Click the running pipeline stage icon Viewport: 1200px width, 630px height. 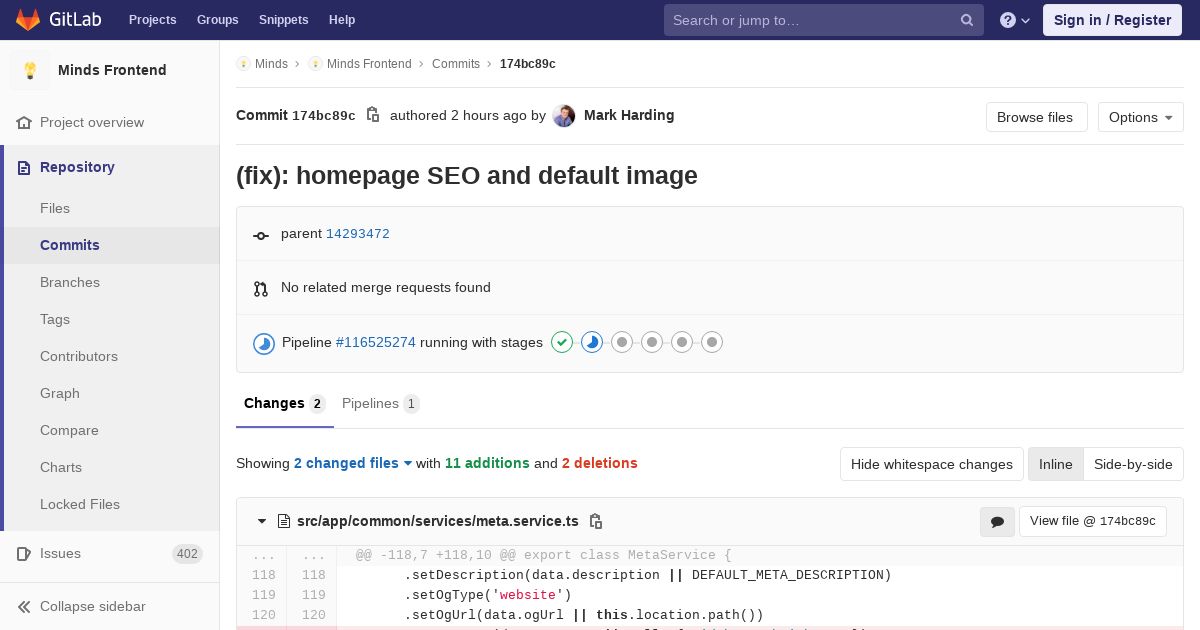(x=592, y=343)
